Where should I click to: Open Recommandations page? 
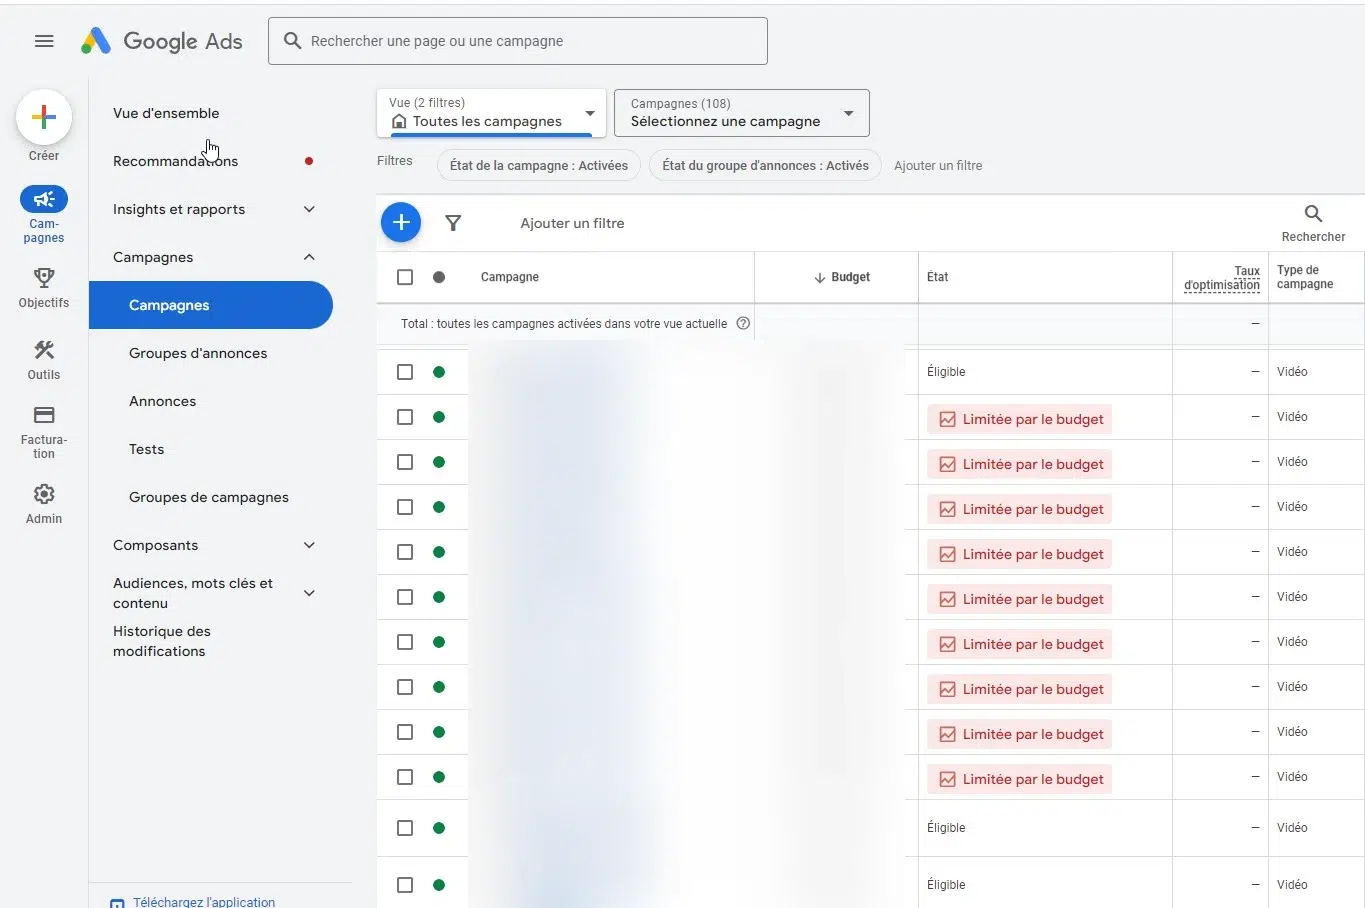175,161
